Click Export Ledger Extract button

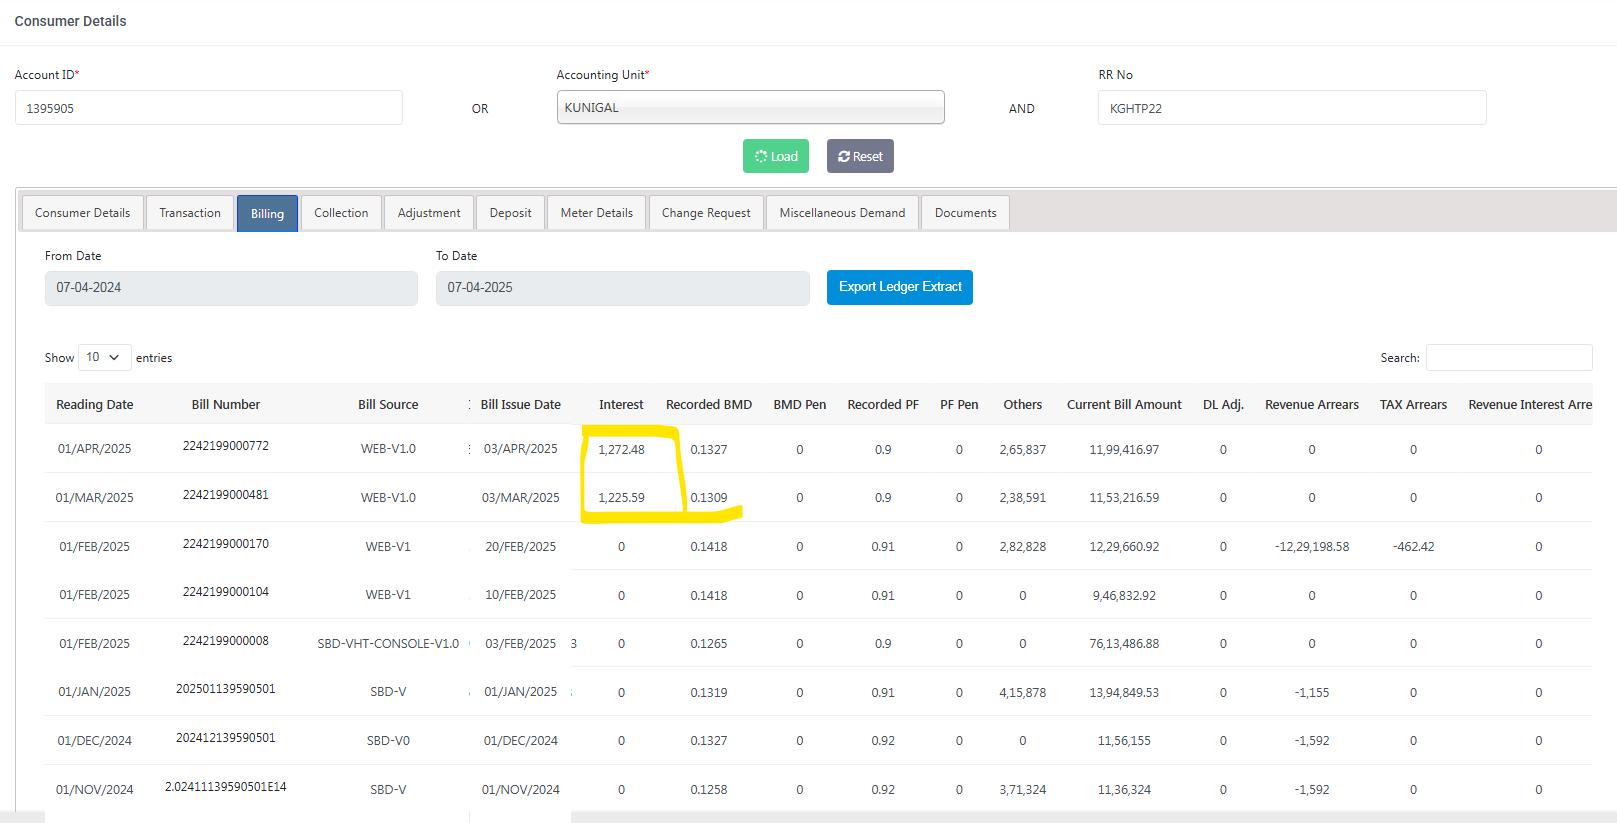[900, 287]
